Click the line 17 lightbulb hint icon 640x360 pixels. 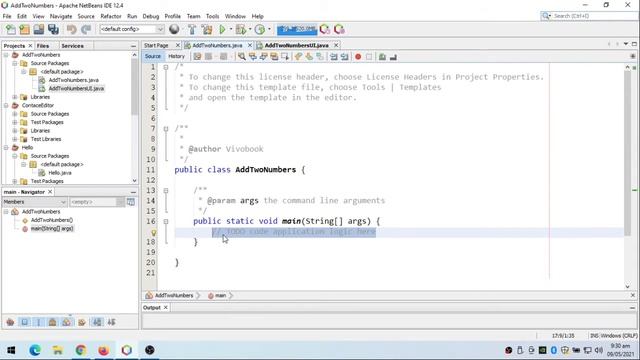click(x=153, y=233)
